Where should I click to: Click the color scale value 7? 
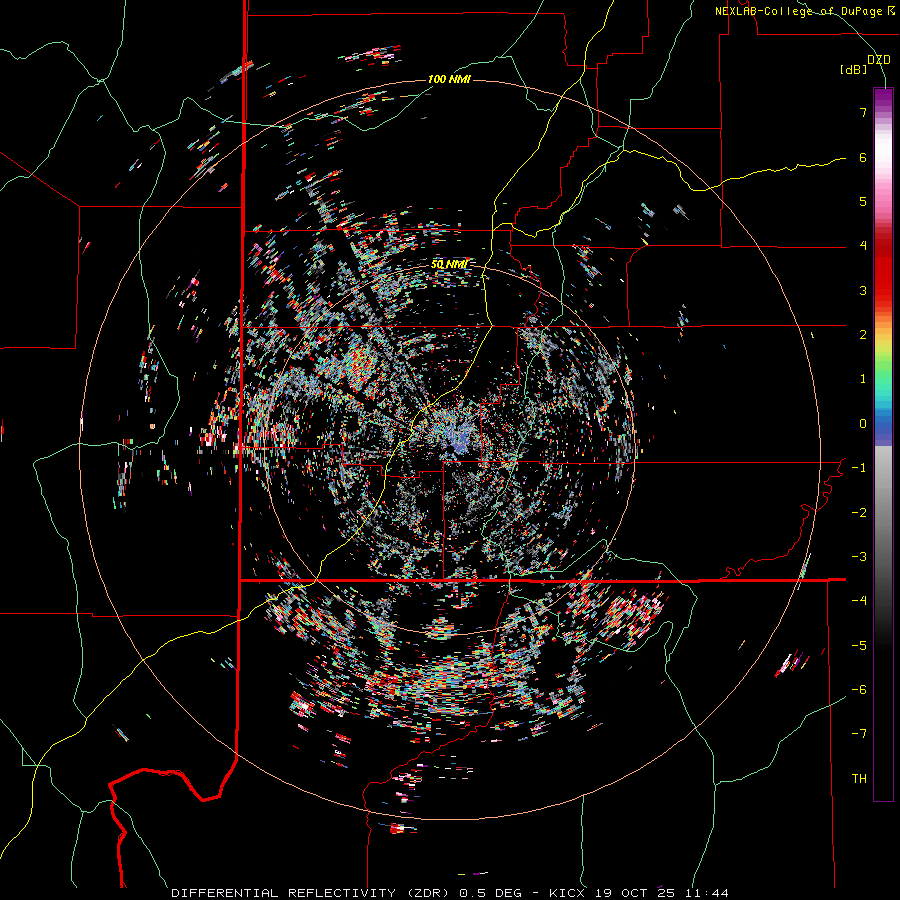[863, 112]
